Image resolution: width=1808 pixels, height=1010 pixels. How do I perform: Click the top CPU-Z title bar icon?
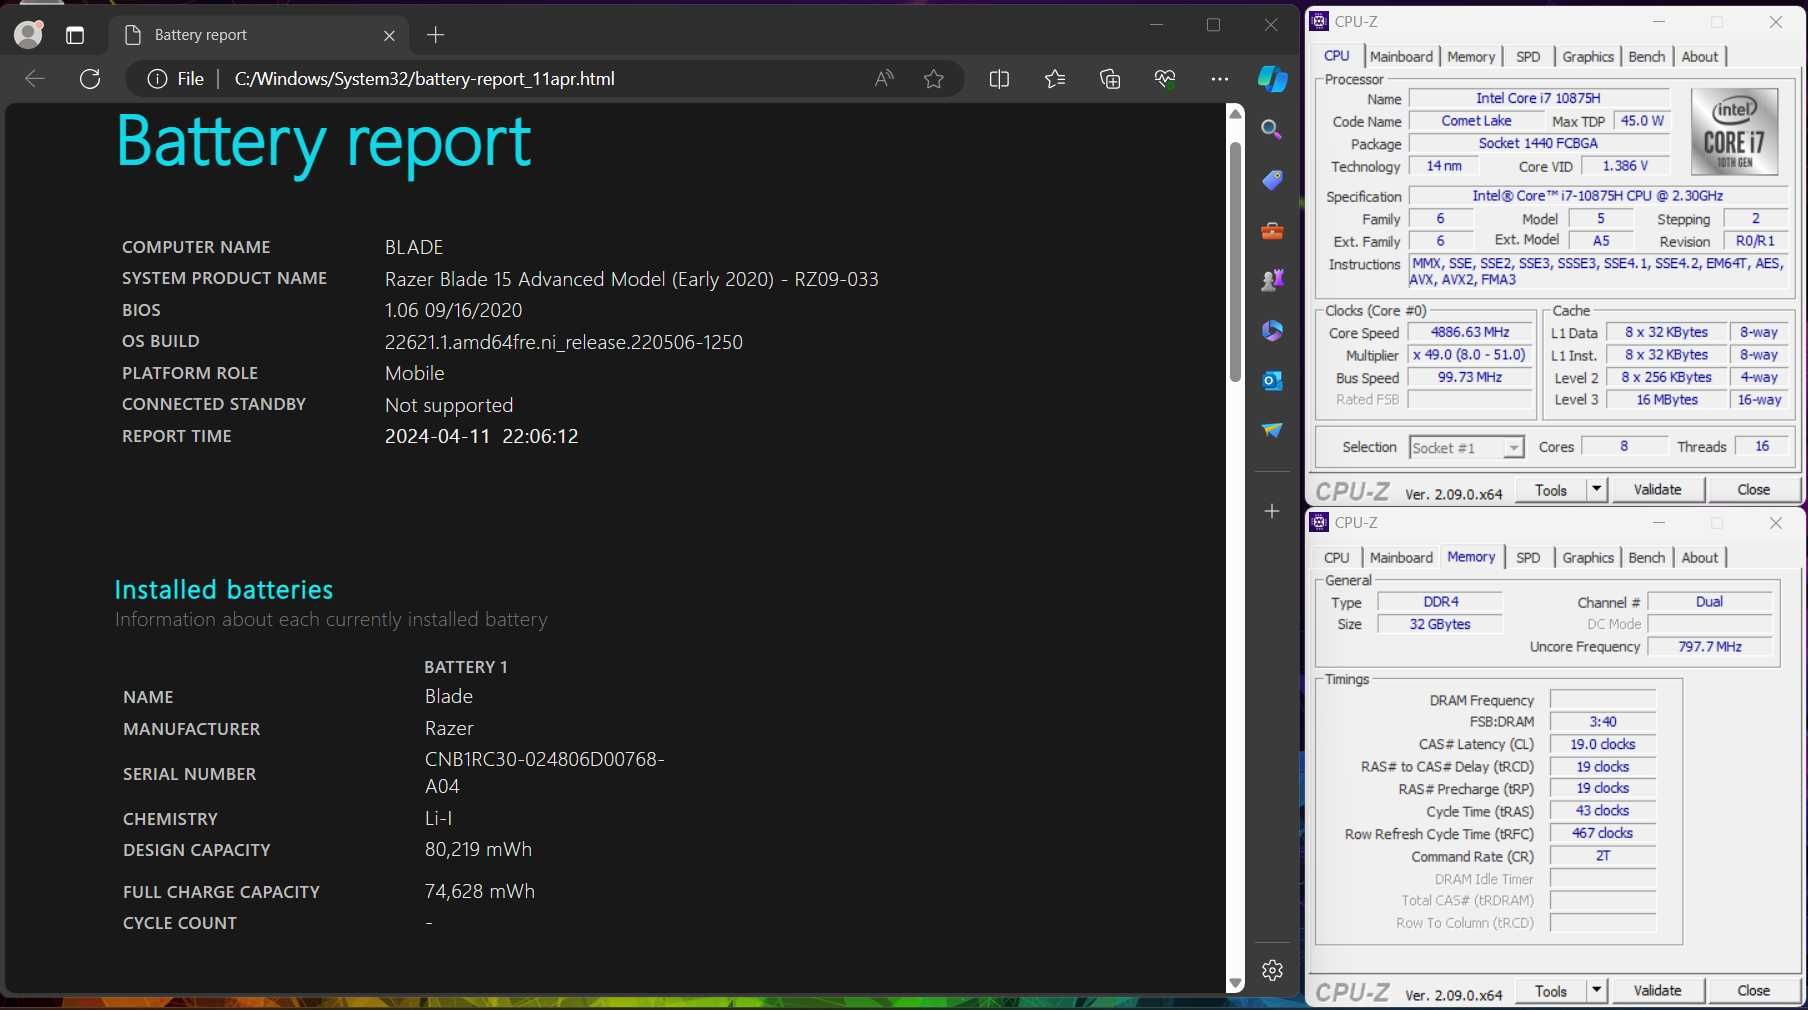pos(1320,21)
